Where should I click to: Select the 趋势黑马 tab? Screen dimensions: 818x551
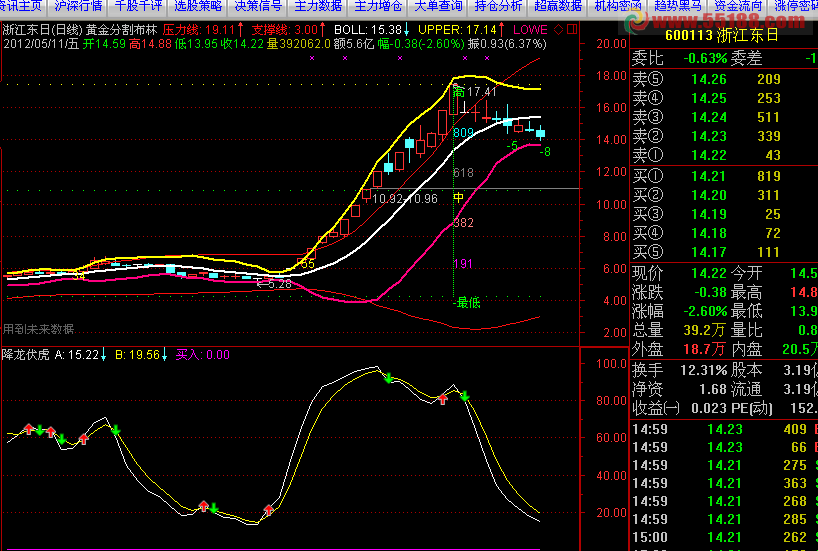[x=678, y=6]
